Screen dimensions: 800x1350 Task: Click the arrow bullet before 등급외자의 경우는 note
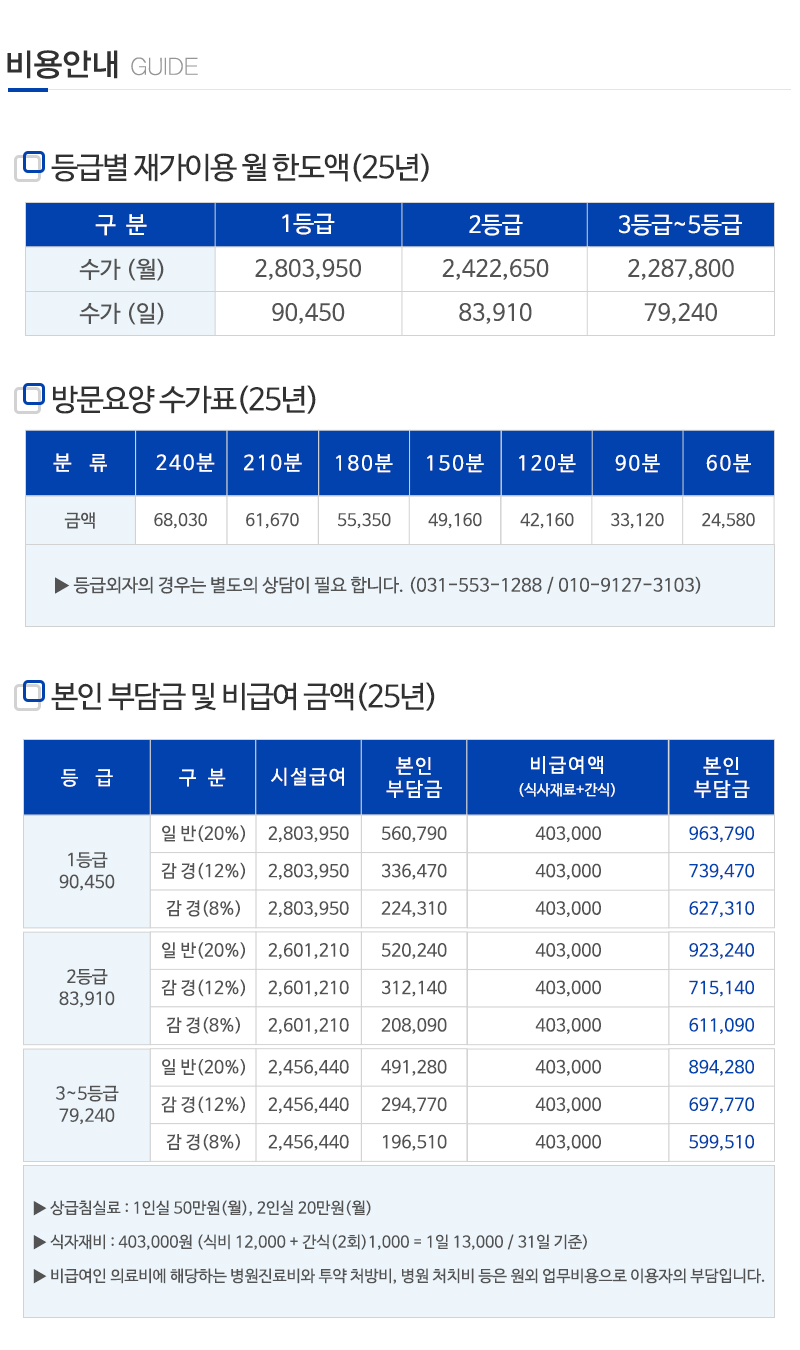point(62,584)
